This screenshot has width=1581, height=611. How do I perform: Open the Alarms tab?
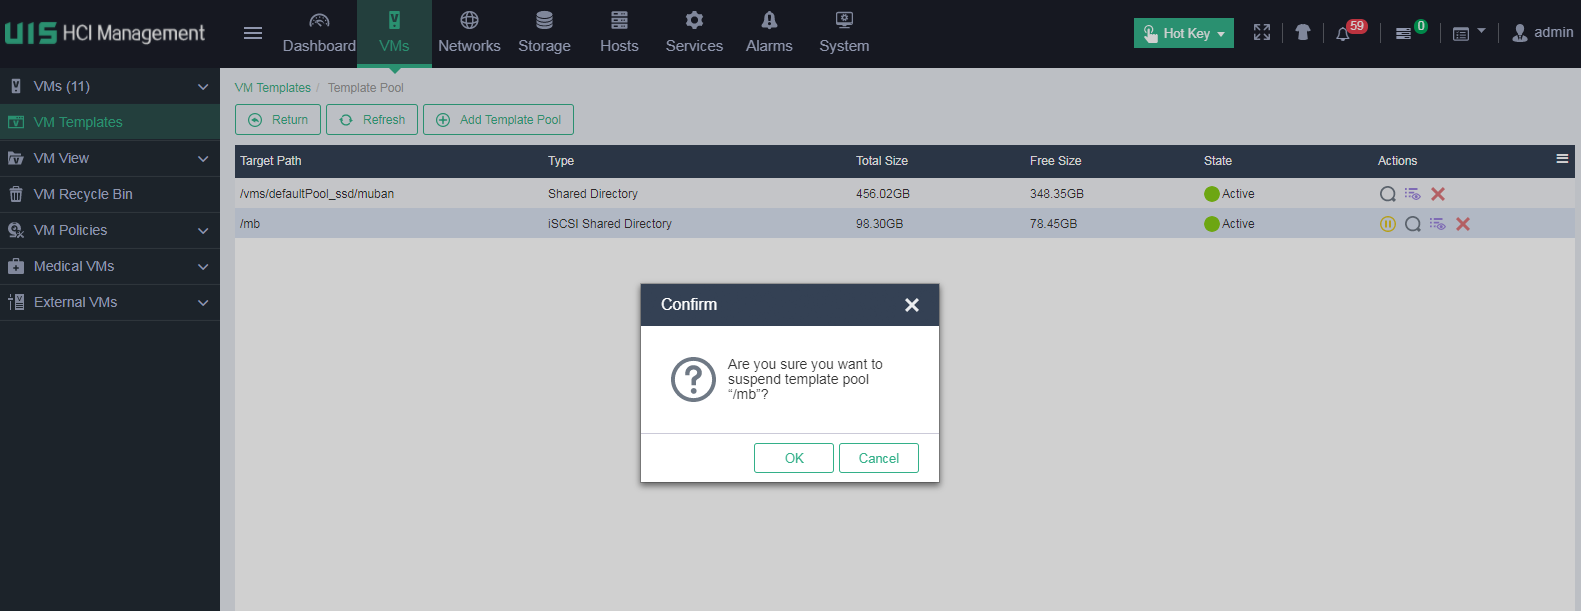(x=769, y=33)
